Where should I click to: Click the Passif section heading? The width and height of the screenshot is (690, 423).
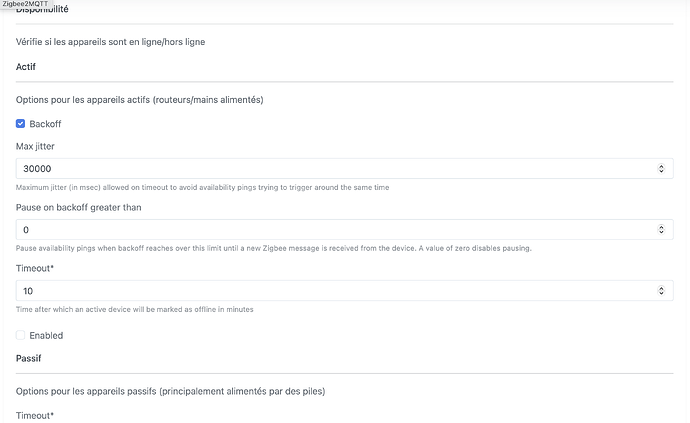(x=31, y=356)
